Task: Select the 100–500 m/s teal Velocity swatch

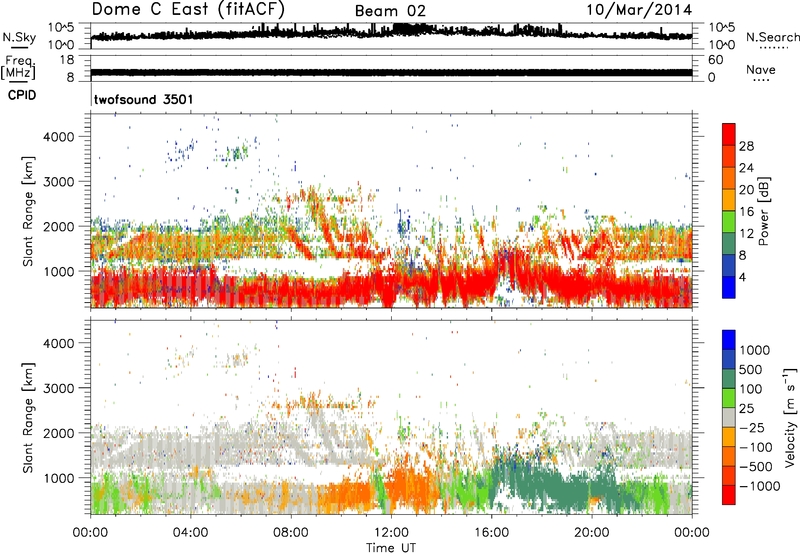Action: tap(729, 379)
